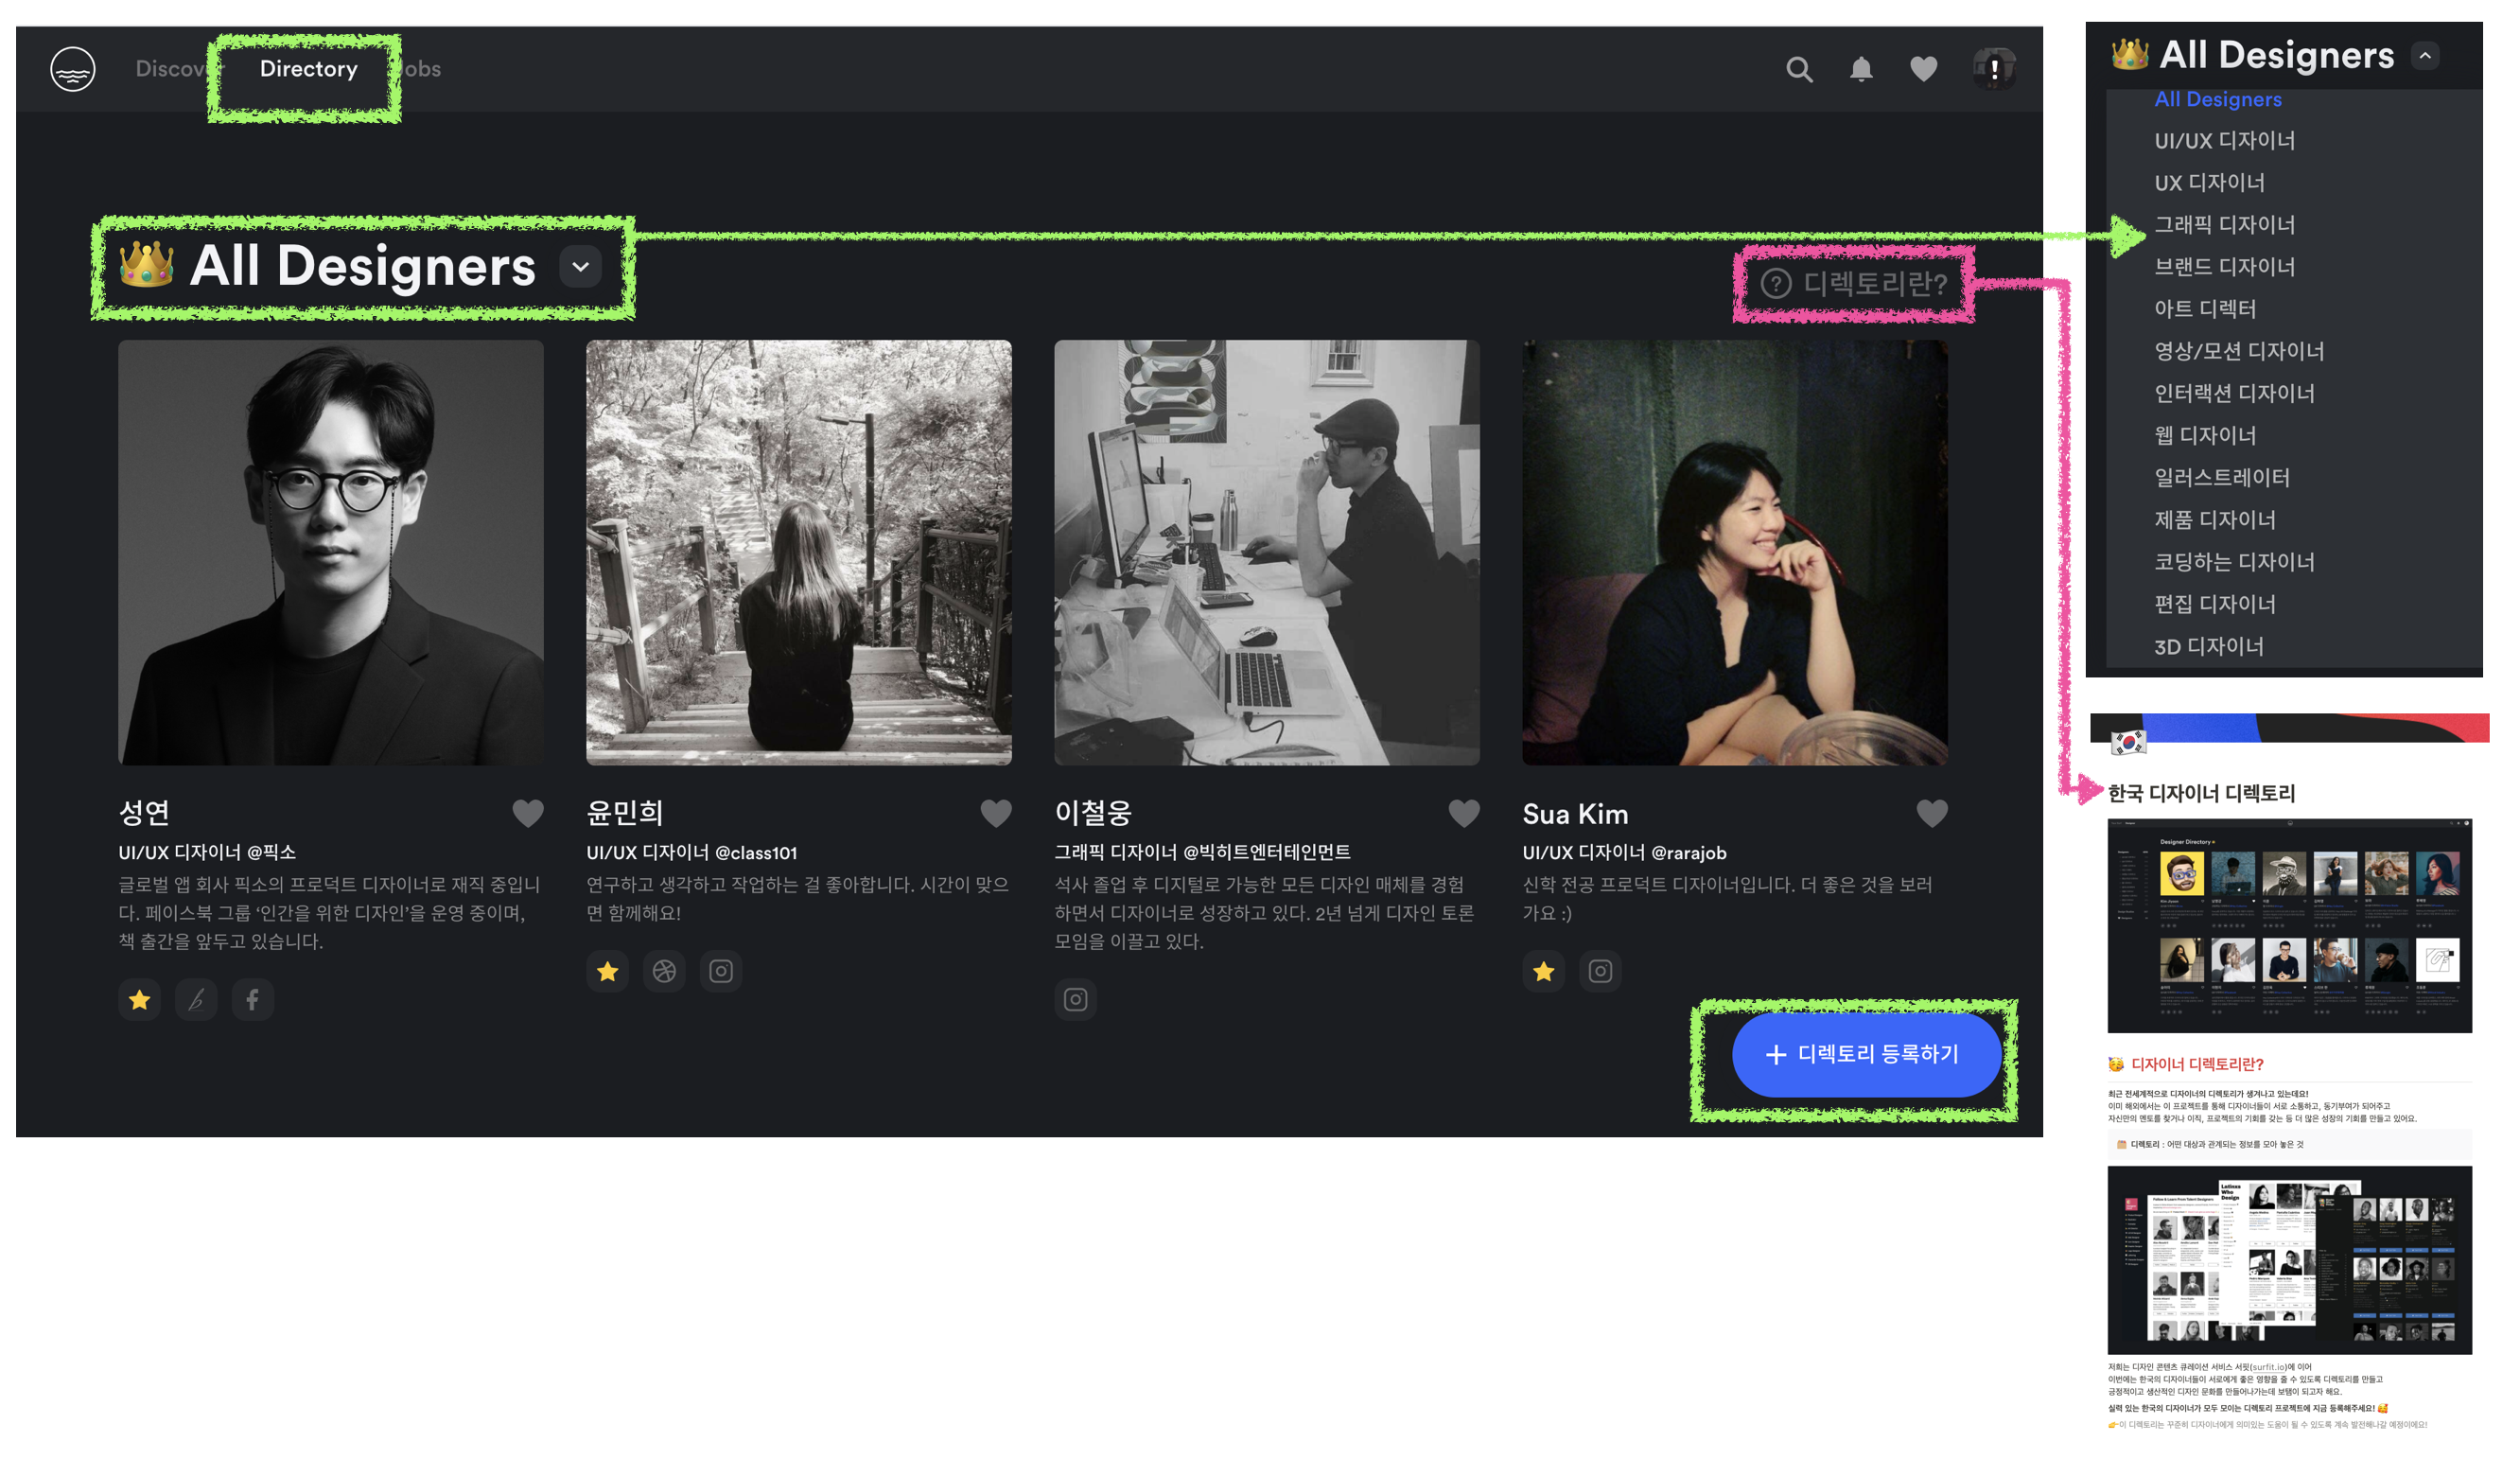Switch to the Directory tab
The width and height of the screenshot is (2520, 1459).
(308, 69)
